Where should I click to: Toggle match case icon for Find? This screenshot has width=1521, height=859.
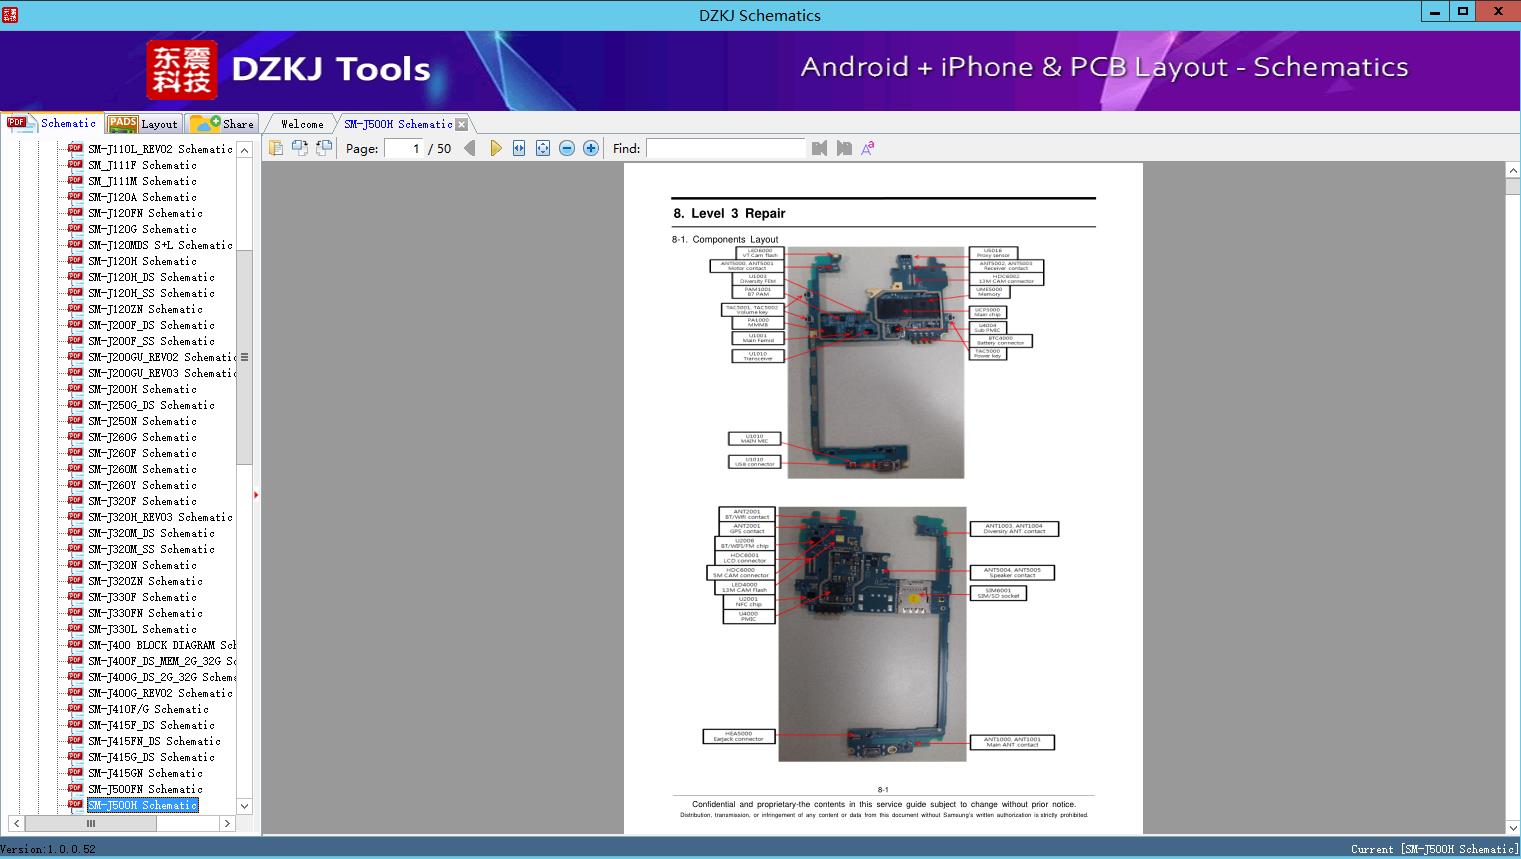pyautogui.click(x=868, y=148)
